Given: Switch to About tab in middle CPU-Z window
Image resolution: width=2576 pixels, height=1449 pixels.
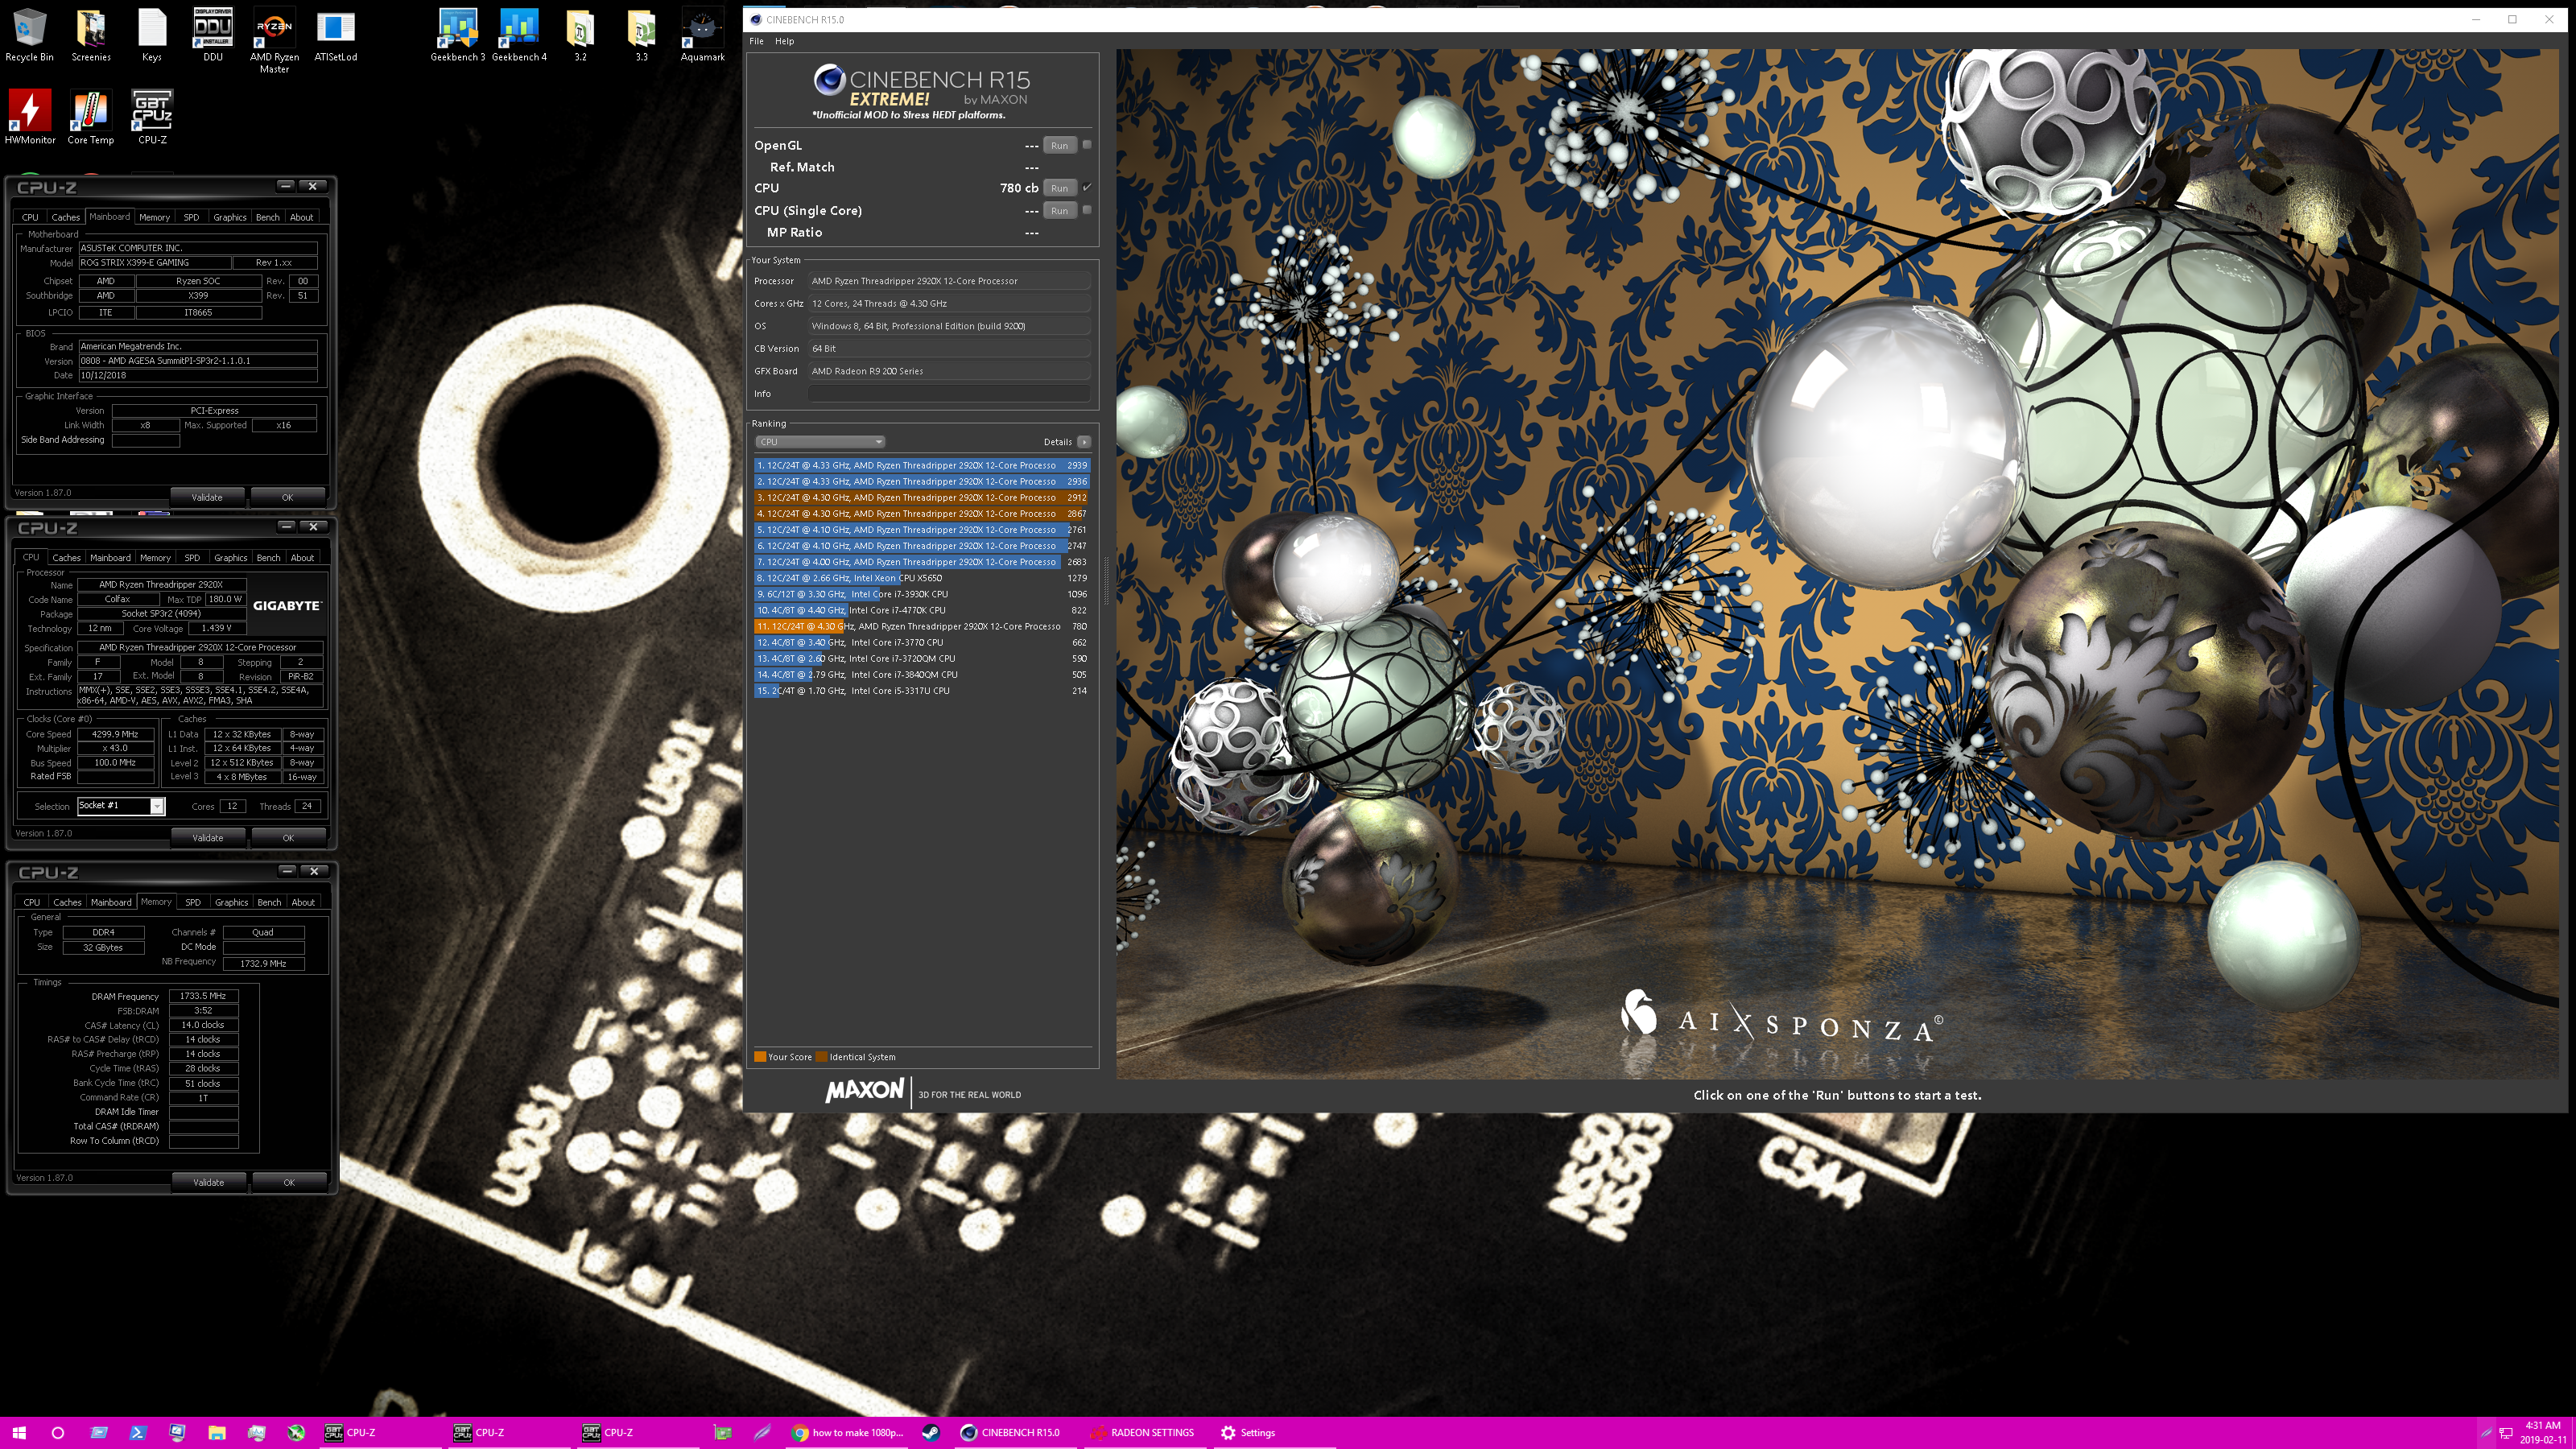Looking at the screenshot, I should coord(302,558).
